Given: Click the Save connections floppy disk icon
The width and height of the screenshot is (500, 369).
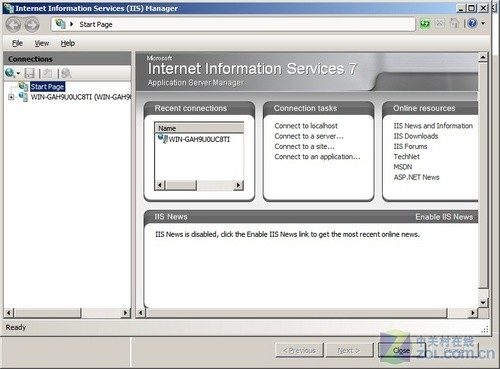Looking at the screenshot, I should 30,73.
